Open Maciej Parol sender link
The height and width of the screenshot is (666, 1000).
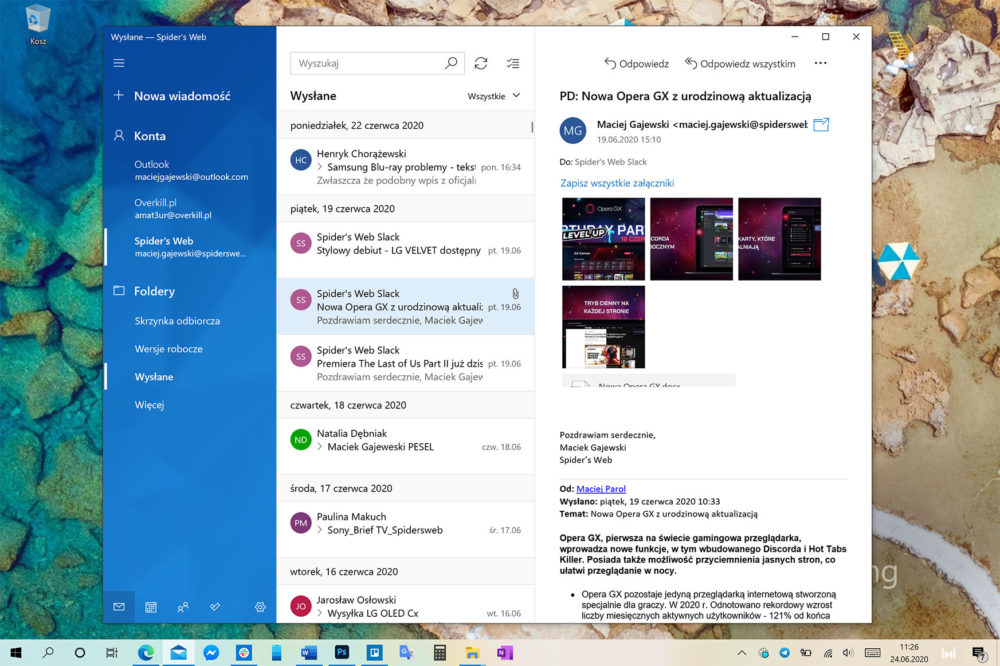click(601, 489)
